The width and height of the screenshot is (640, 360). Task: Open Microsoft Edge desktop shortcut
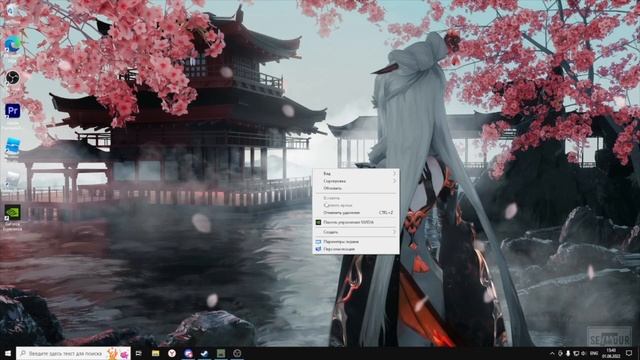coord(13,45)
